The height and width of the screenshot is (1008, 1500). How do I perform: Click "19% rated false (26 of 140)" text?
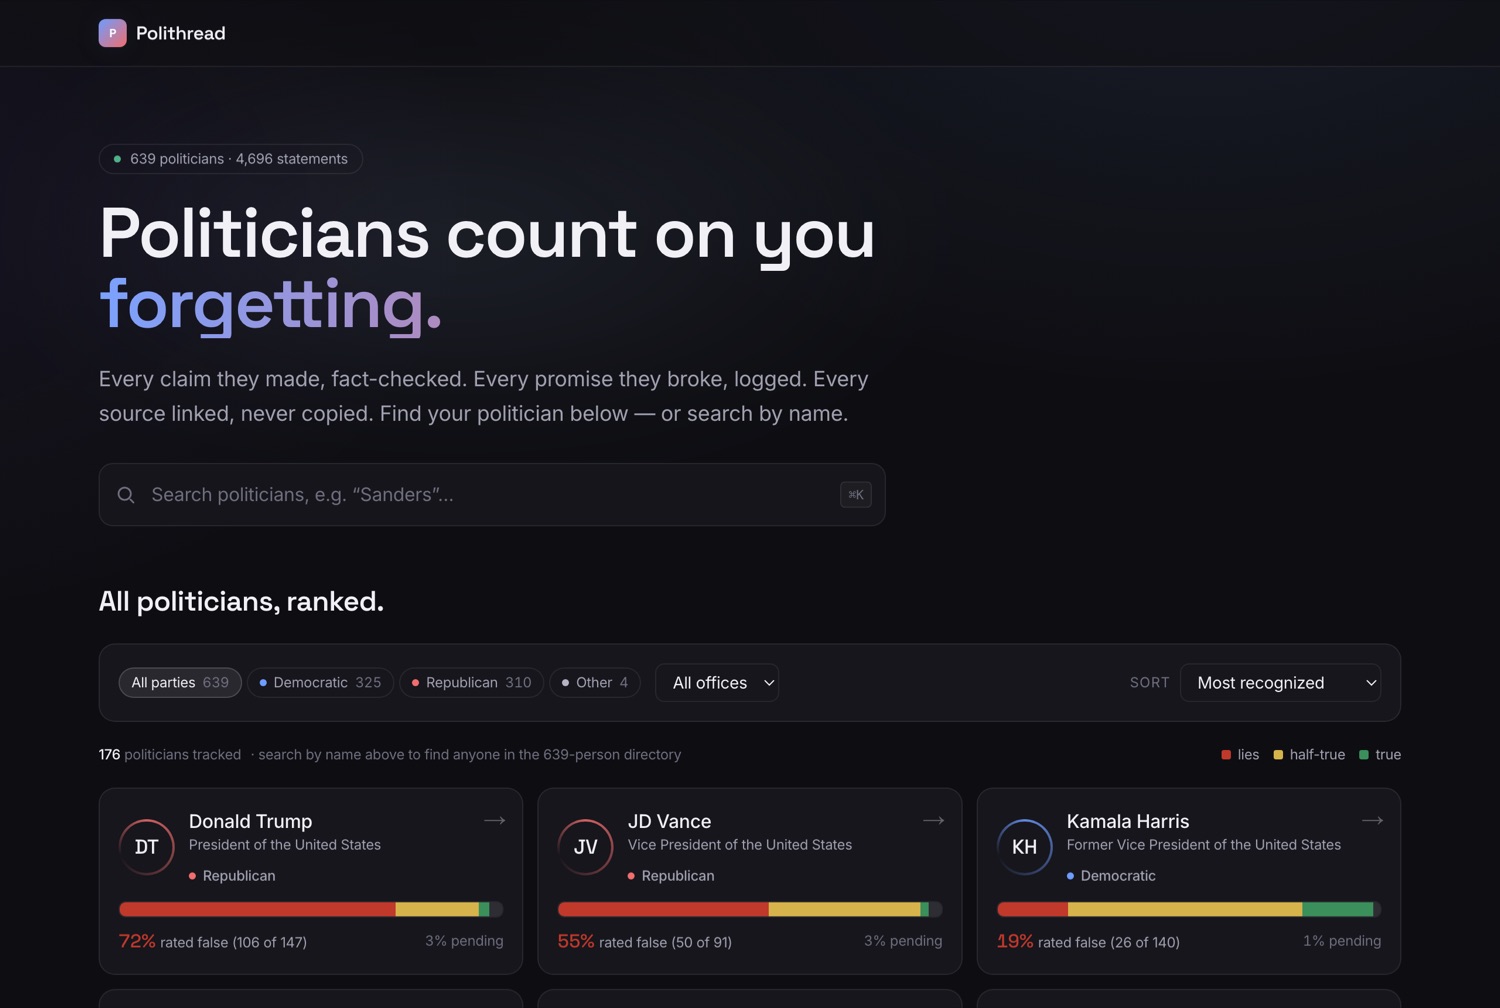coord(1088,942)
